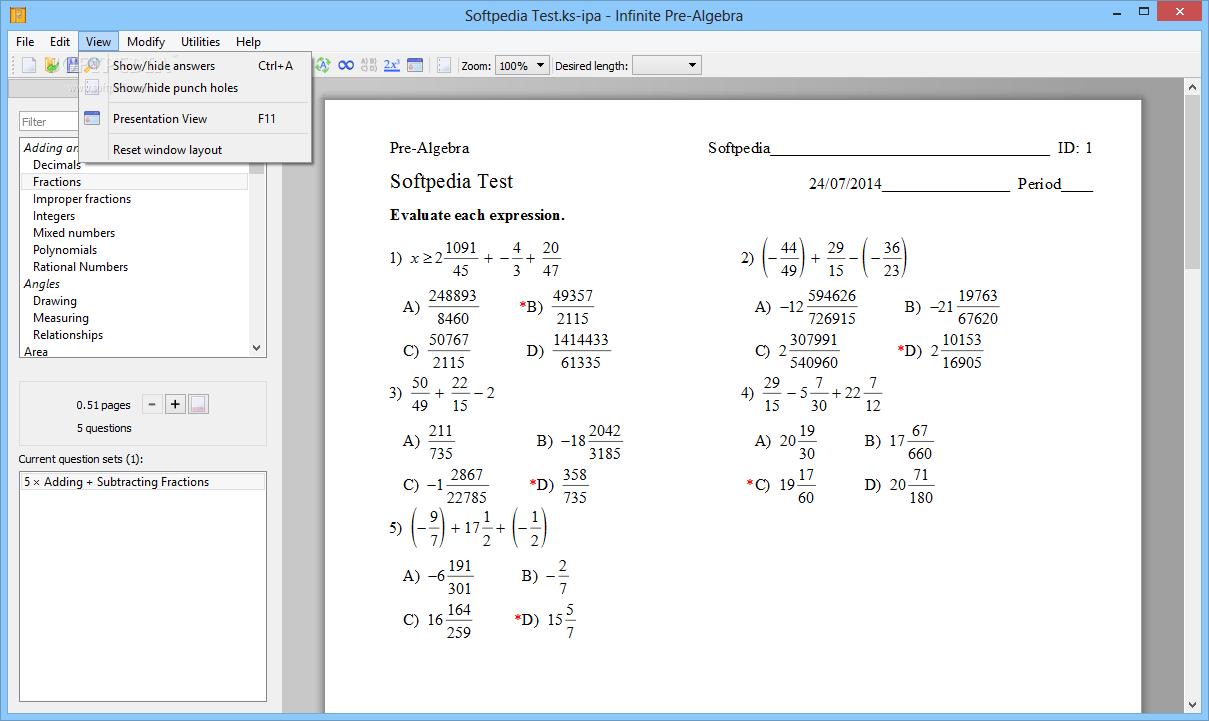Select '5 × Adding + Subtracting Fractions' question set

click(143, 482)
